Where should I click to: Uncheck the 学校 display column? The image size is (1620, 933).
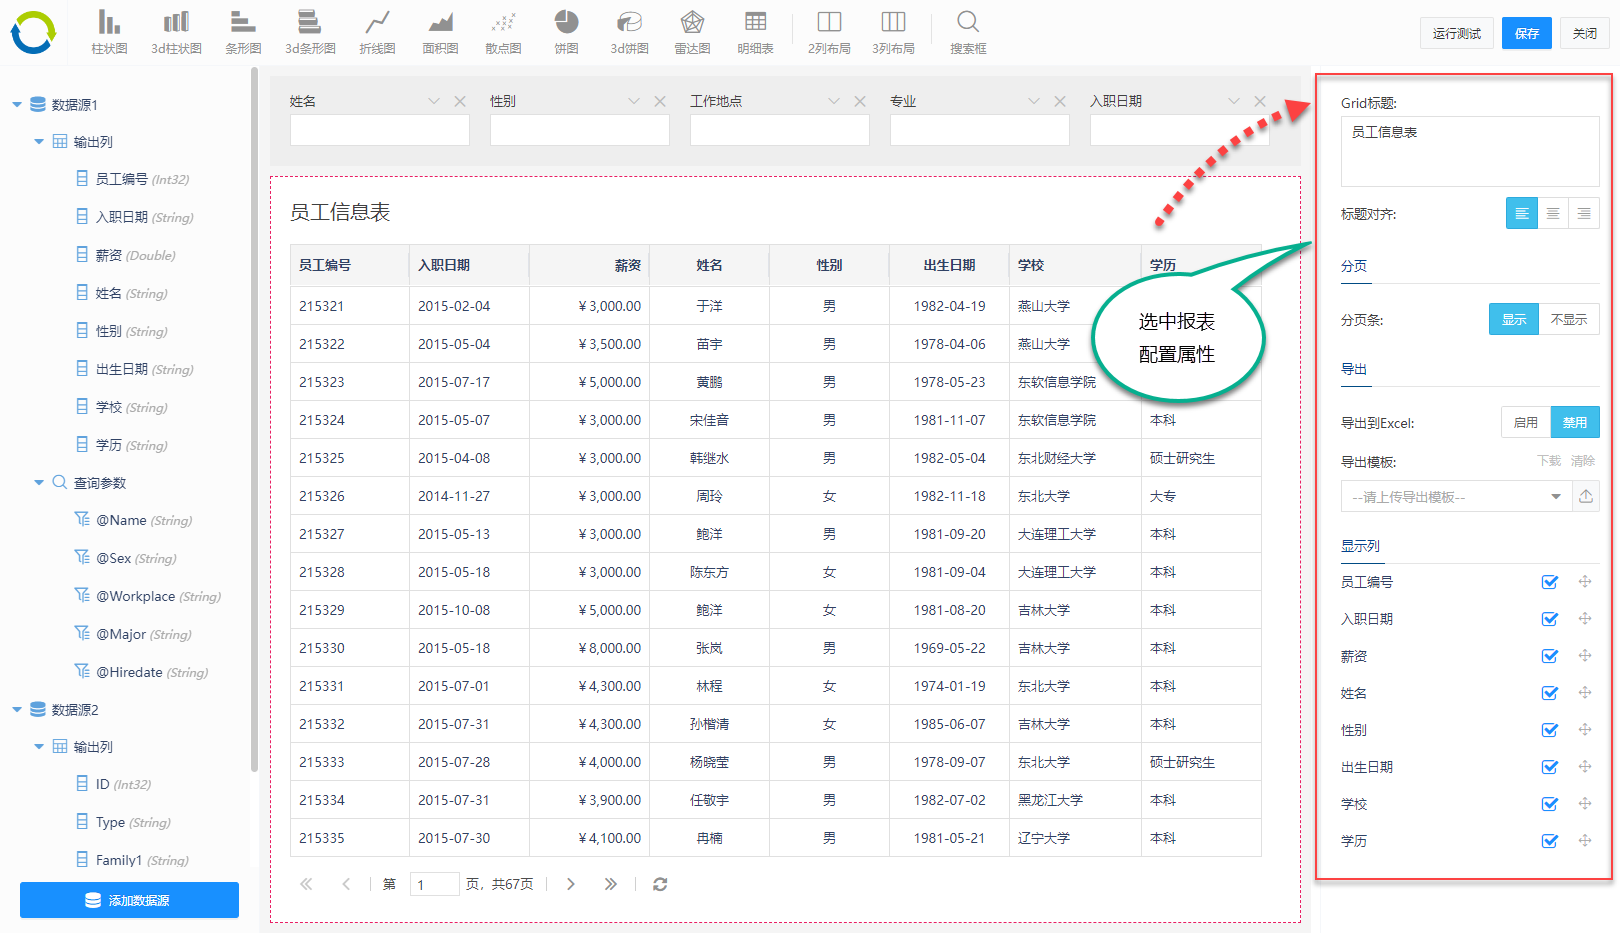pos(1550,804)
